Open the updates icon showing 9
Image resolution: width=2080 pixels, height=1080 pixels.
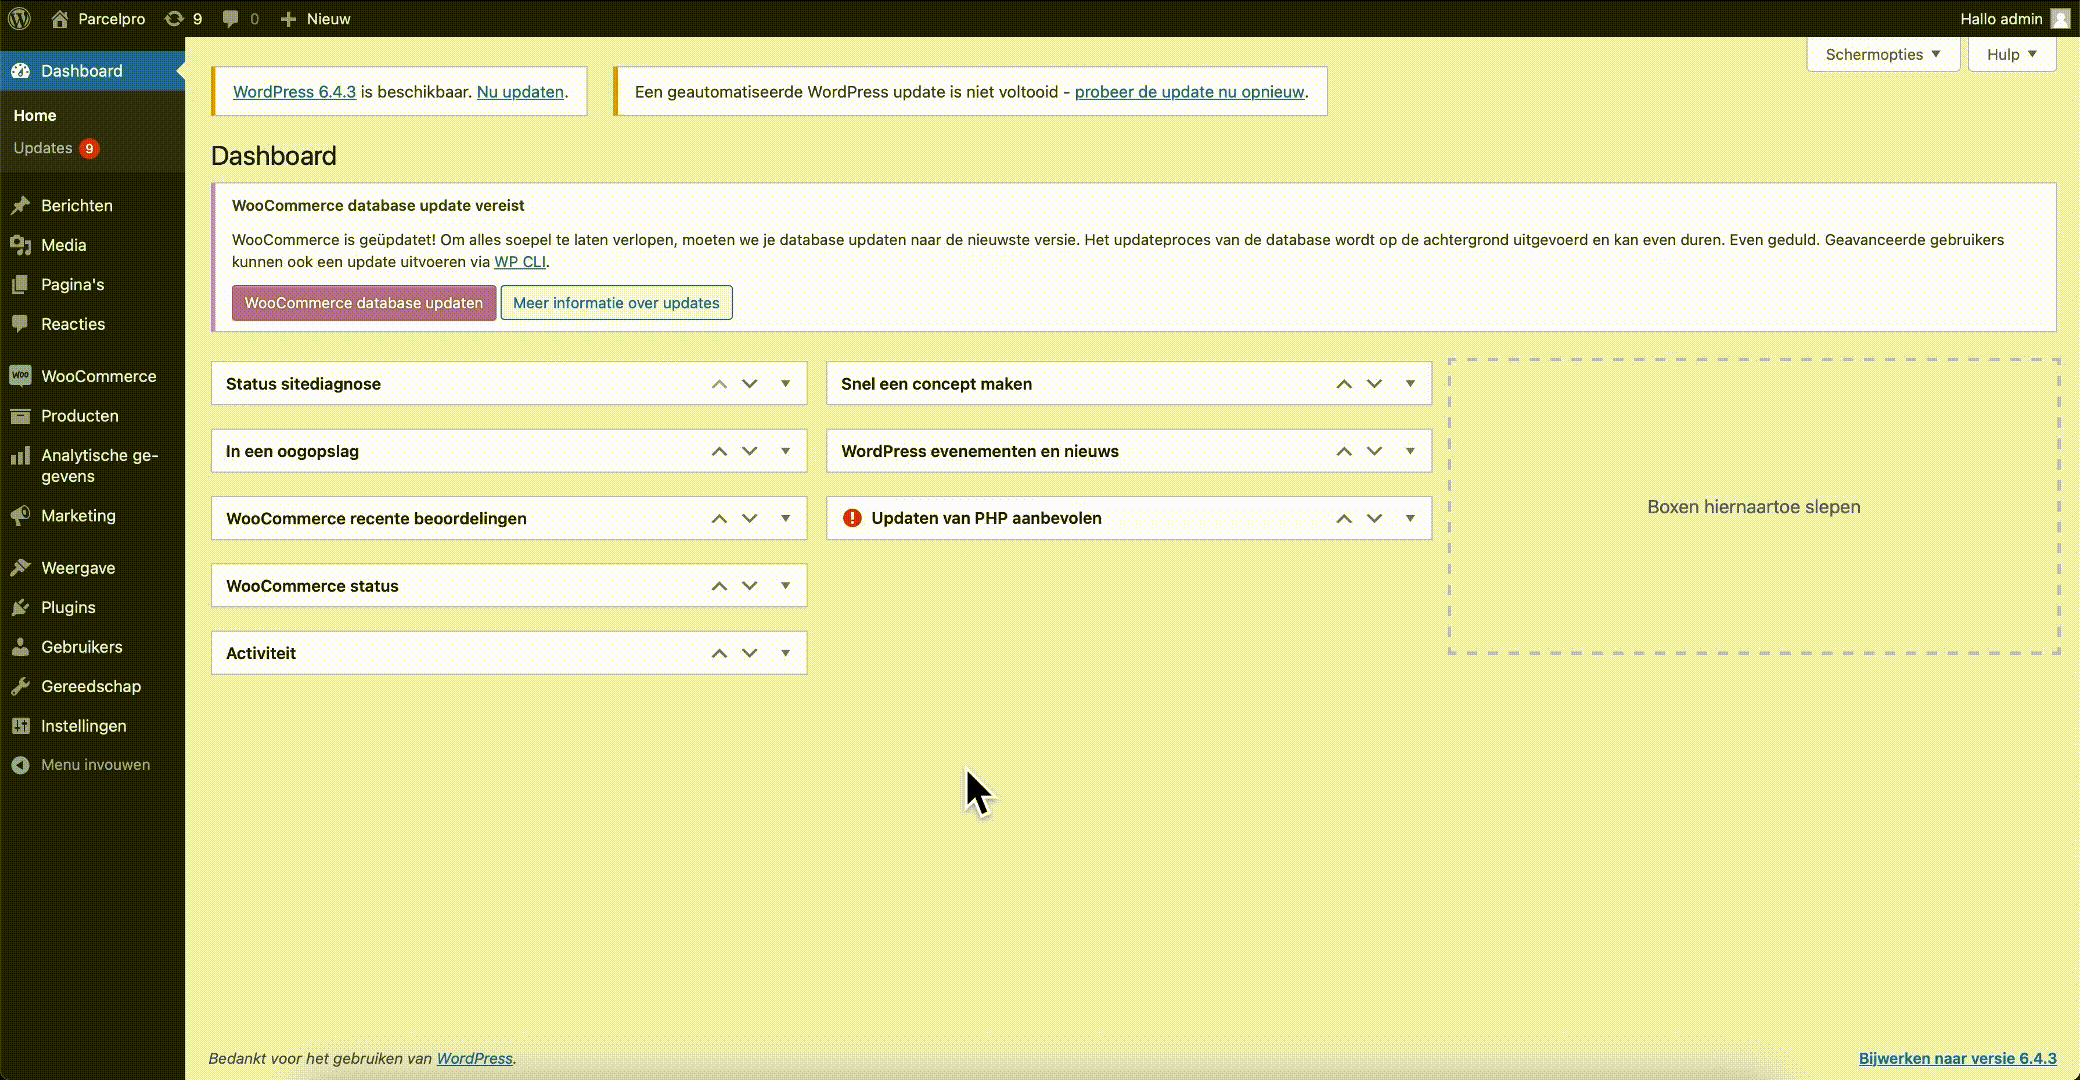tap(183, 18)
